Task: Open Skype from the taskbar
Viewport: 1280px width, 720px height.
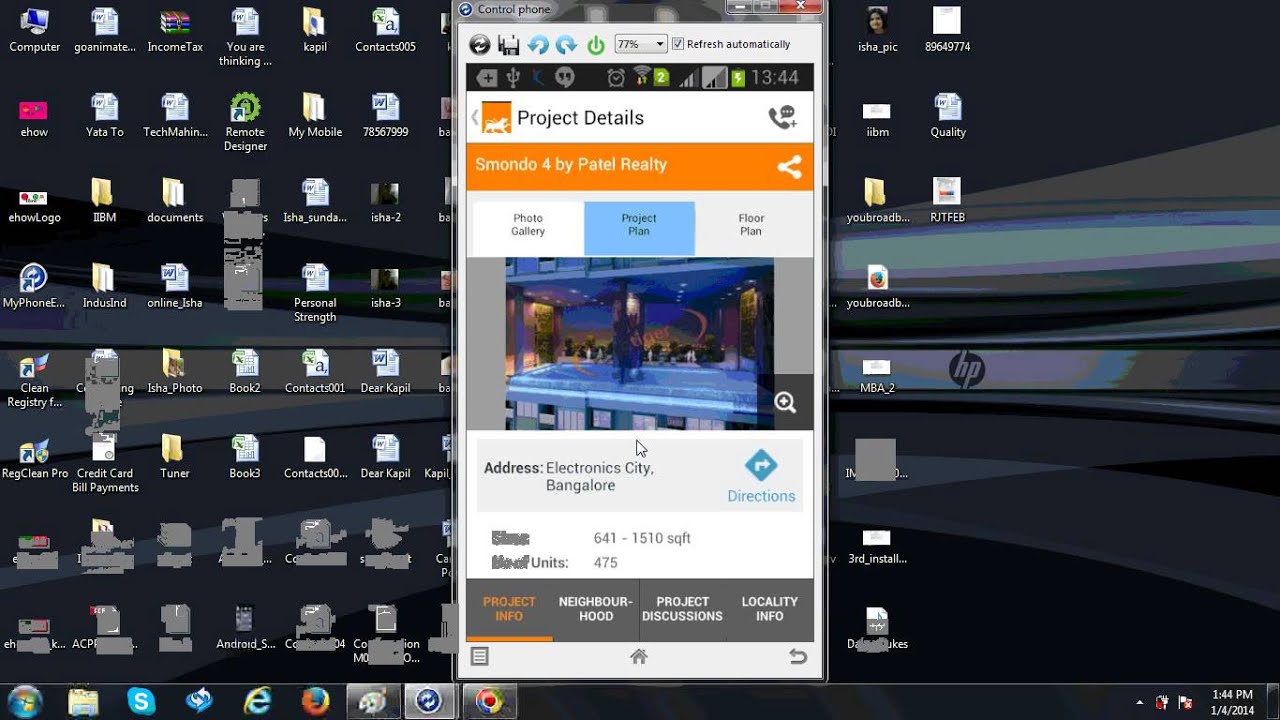Action: pyautogui.click(x=141, y=702)
